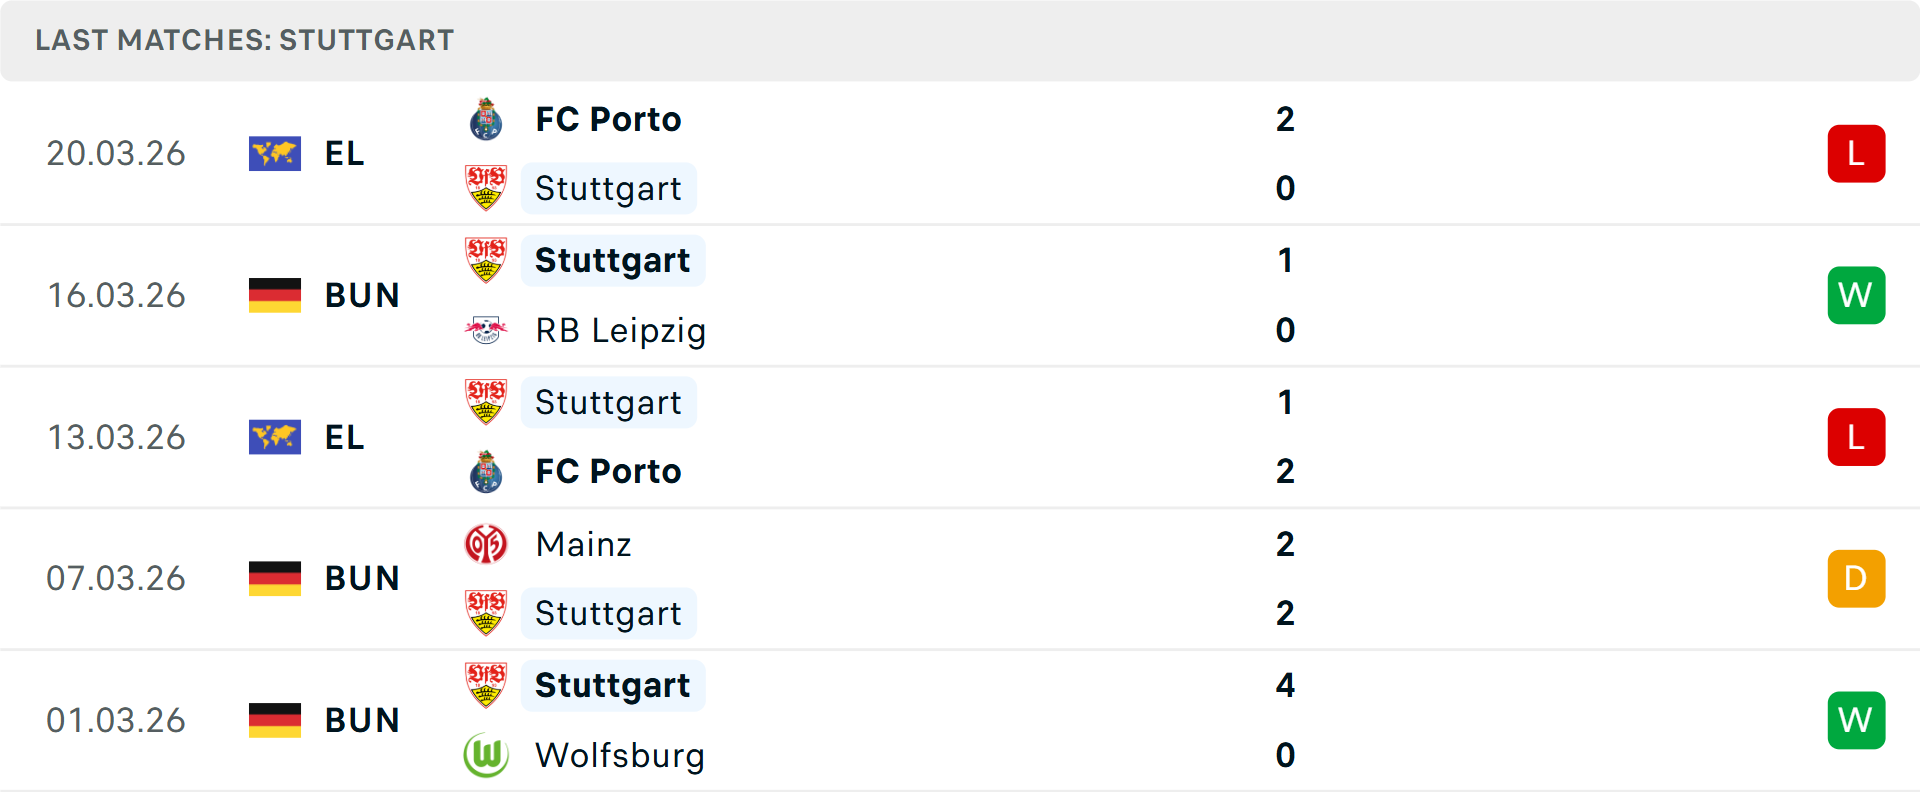
Task: Click the Wolfsburg team name
Action: coord(620,756)
